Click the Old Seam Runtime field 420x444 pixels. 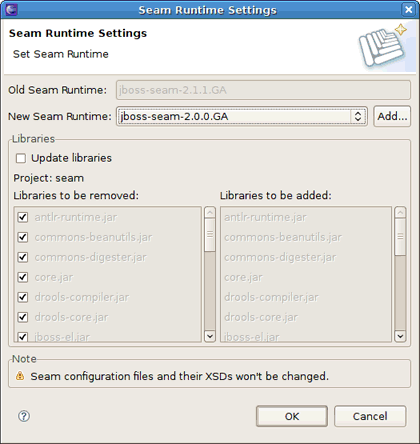tap(263, 90)
